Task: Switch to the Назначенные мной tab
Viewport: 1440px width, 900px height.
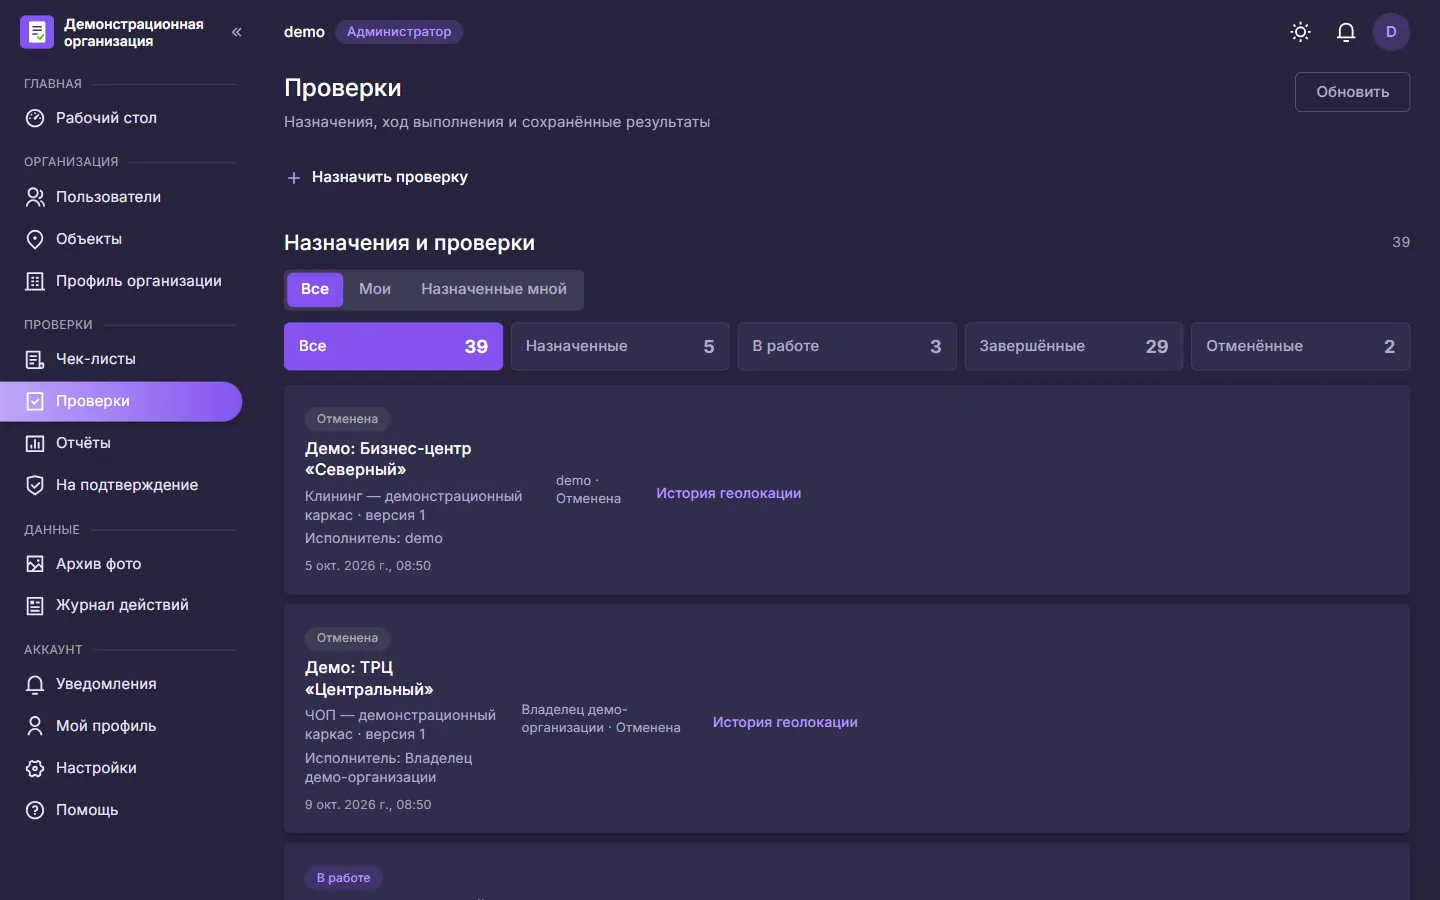Action: point(494,289)
